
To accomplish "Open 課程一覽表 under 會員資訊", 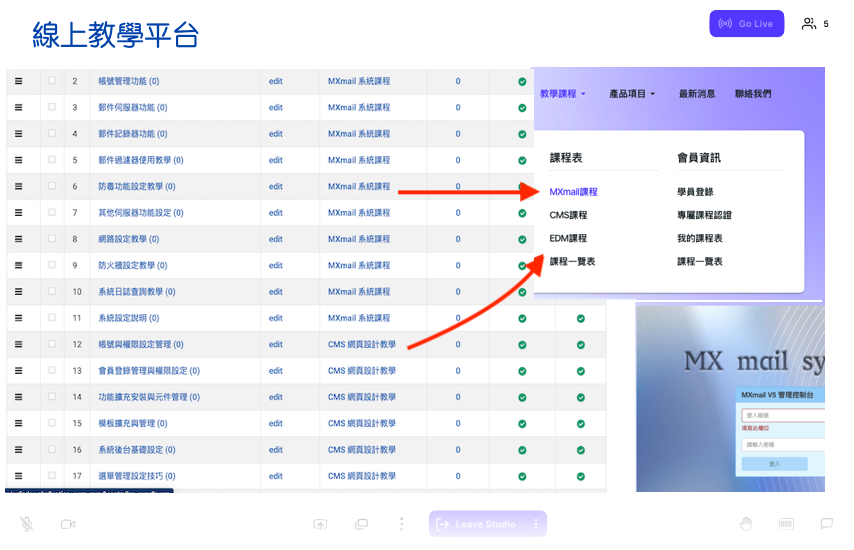I will click(699, 262).
